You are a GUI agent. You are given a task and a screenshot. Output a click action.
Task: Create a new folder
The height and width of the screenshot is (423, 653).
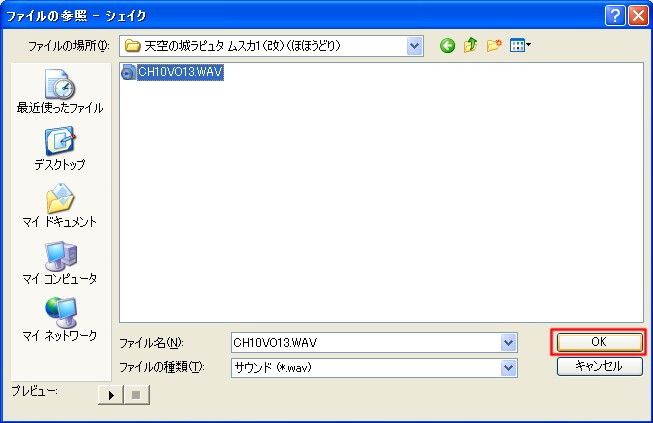coord(494,45)
